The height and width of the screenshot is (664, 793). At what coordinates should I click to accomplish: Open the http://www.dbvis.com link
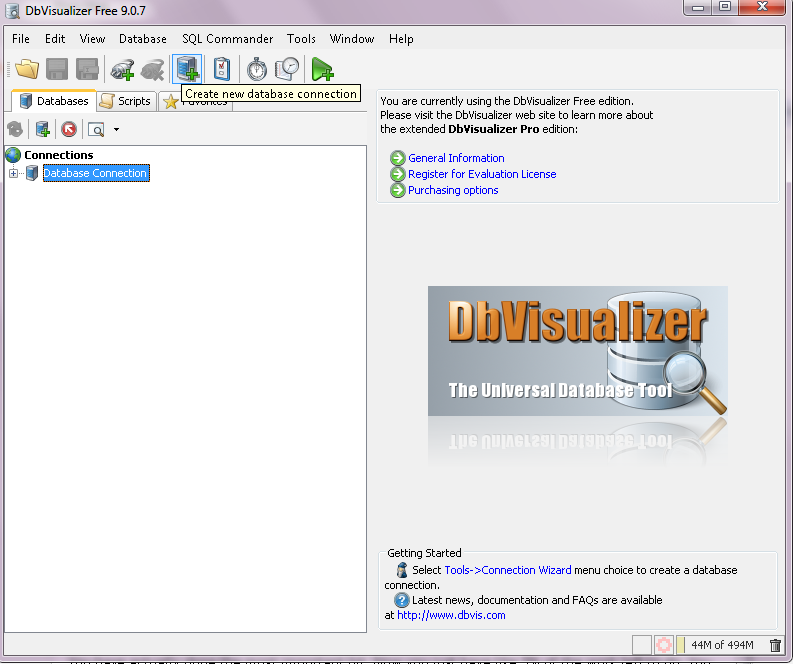coord(451,615)
